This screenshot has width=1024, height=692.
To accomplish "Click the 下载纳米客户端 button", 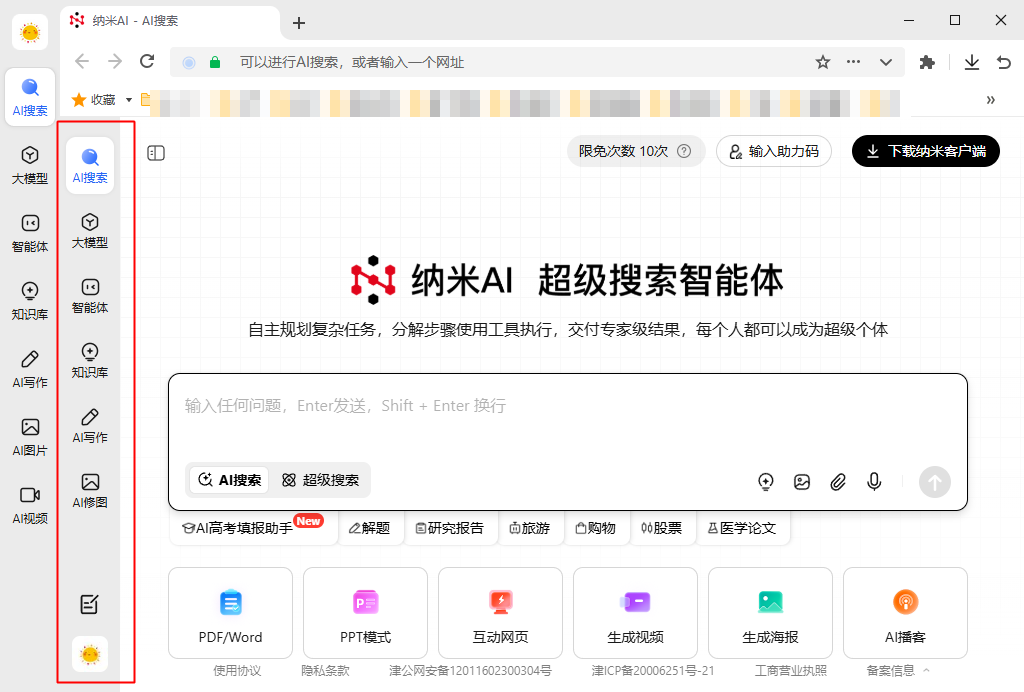I will (x=925, y=151).
